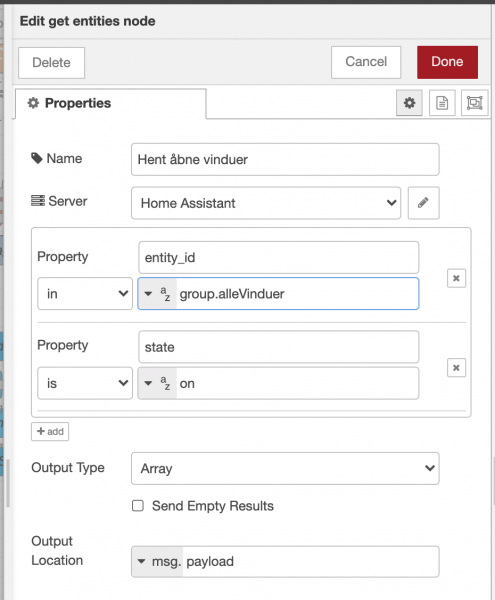The image size is (495, 600).
Task: Switch to the Properties tab
Action: [x=111, y=103]
